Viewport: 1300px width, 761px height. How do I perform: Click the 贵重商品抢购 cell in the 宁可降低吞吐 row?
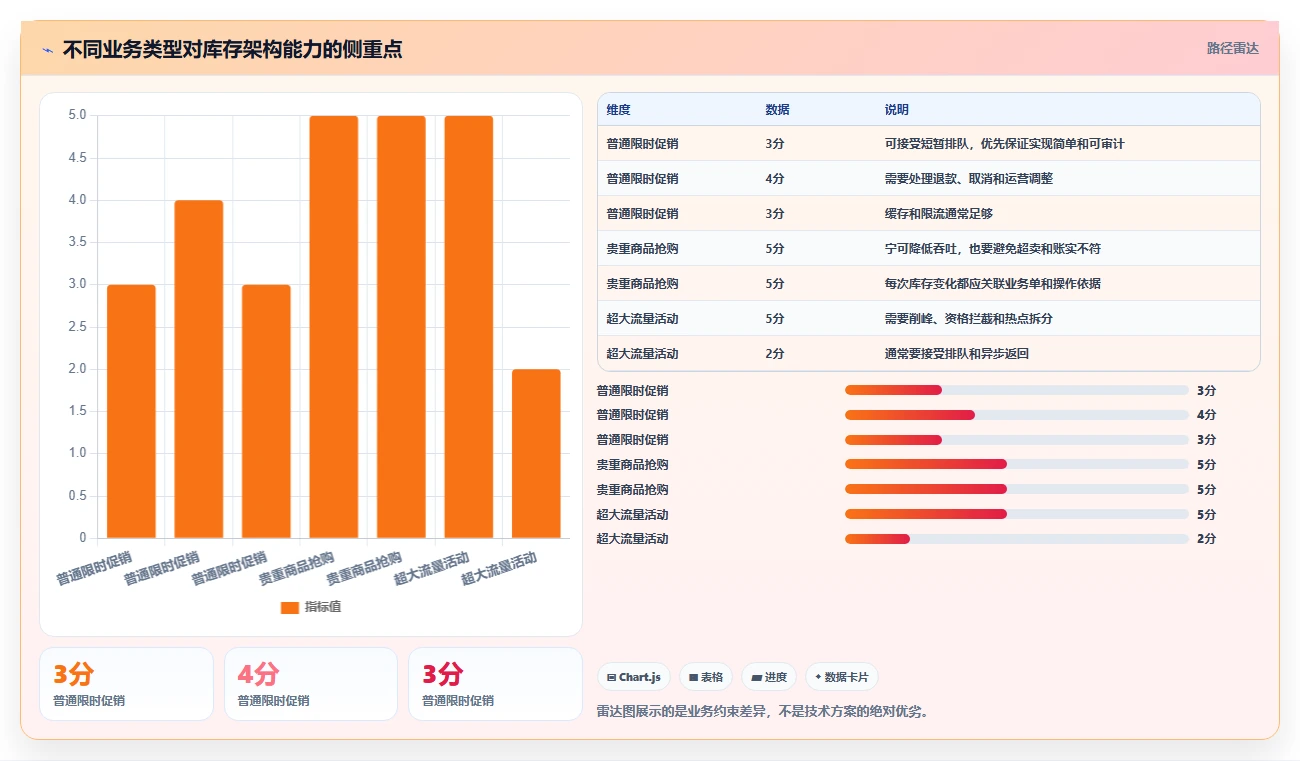point(642,249)
